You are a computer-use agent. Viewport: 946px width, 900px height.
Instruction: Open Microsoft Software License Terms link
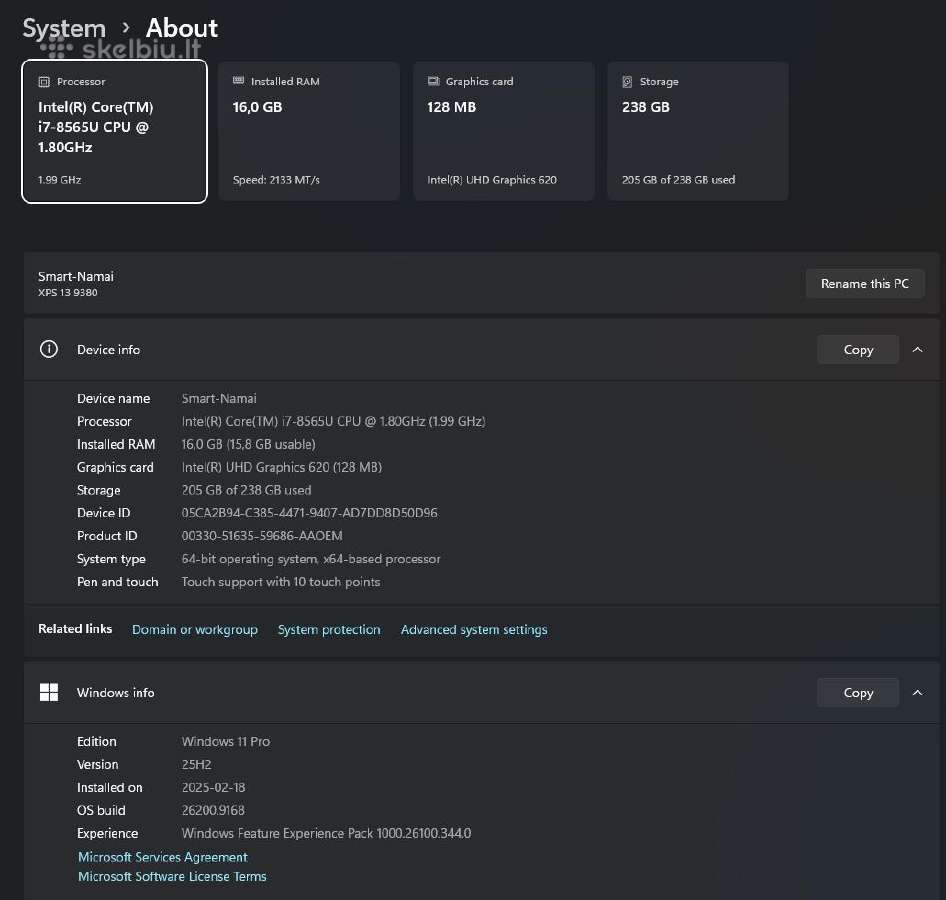click(x=172, y=876)
